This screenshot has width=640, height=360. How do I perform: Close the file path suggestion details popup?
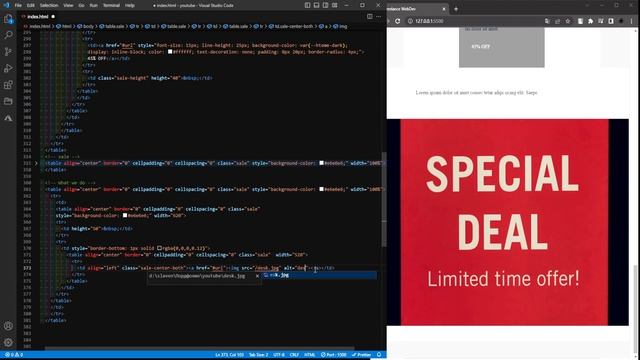pyautogui.click(x=257, y=276)
